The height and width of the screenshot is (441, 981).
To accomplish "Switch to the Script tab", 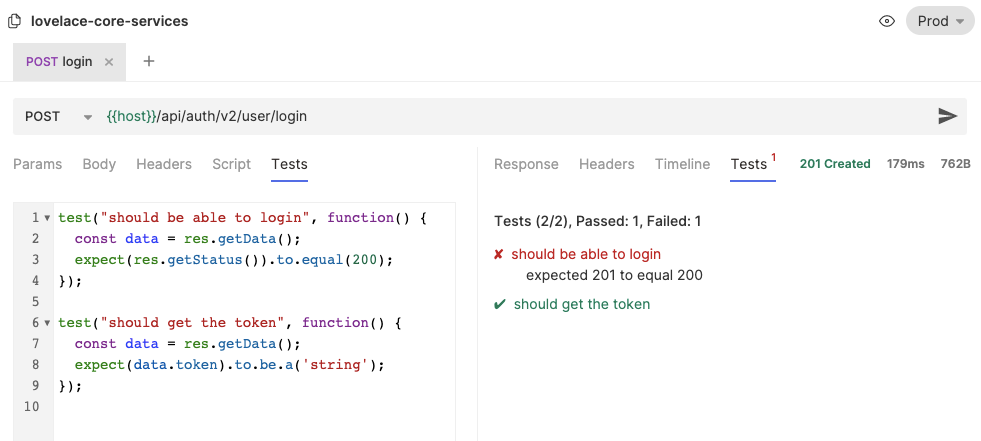I will pyautogui.click(x=231, y=164).
